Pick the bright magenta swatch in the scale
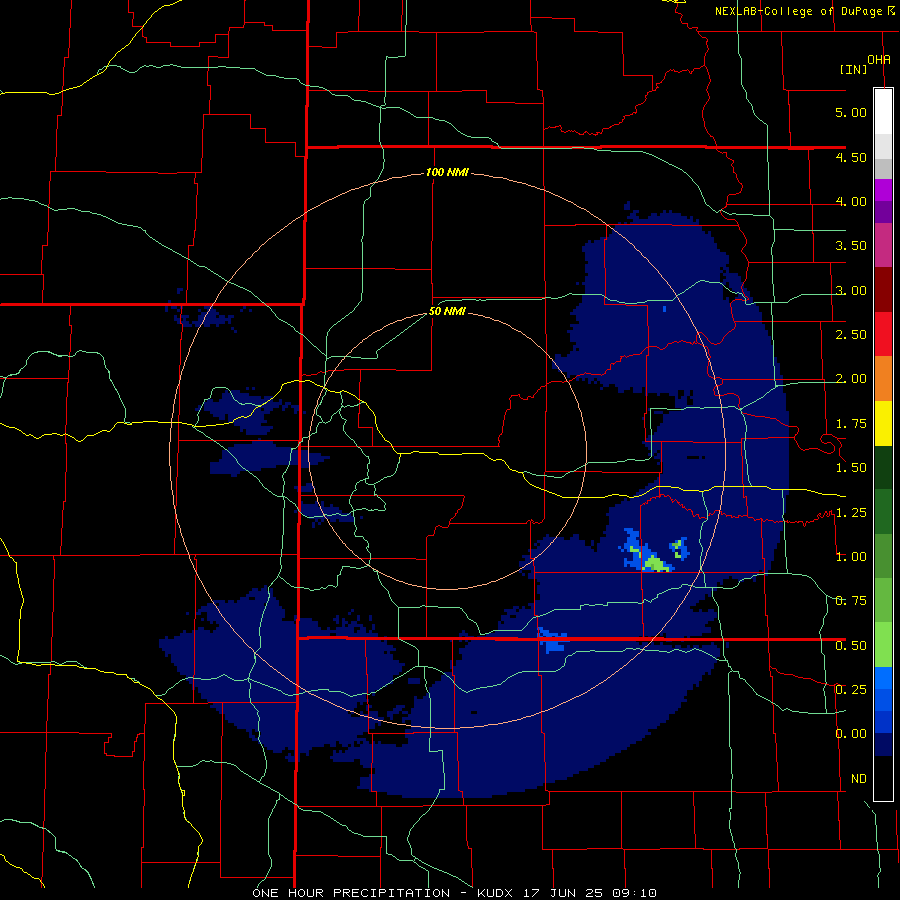Image resolution: width=900 pixels, height=900 pixels. click(x=883, y=190)
